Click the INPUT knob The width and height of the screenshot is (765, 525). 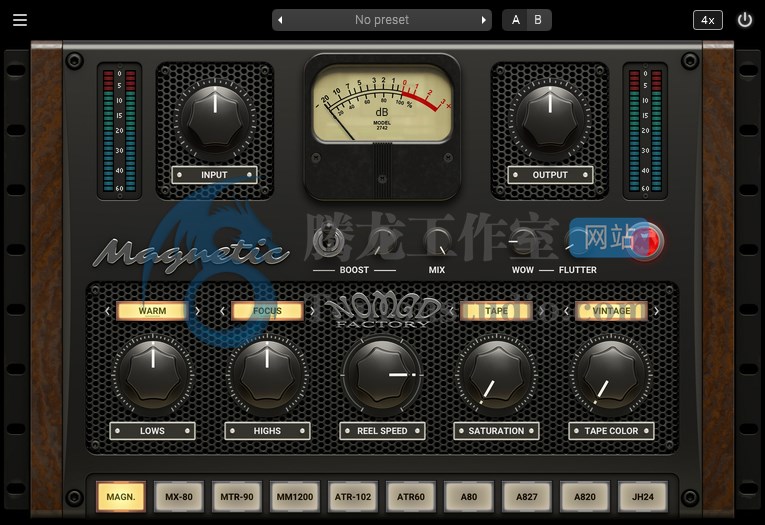[215, 117]
